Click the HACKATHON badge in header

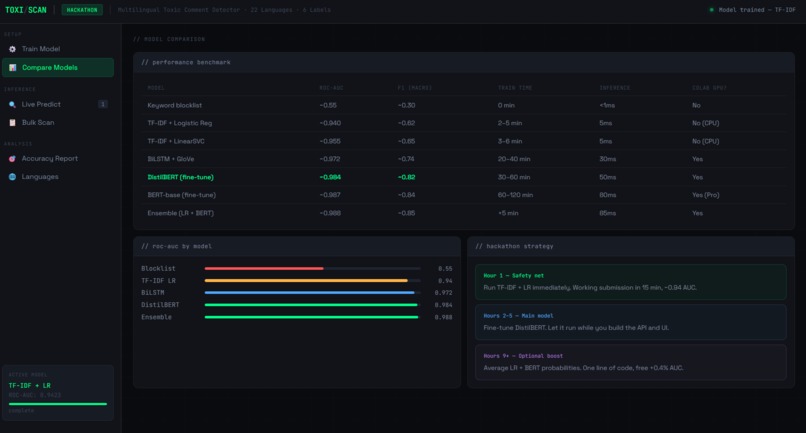(82, 10)
